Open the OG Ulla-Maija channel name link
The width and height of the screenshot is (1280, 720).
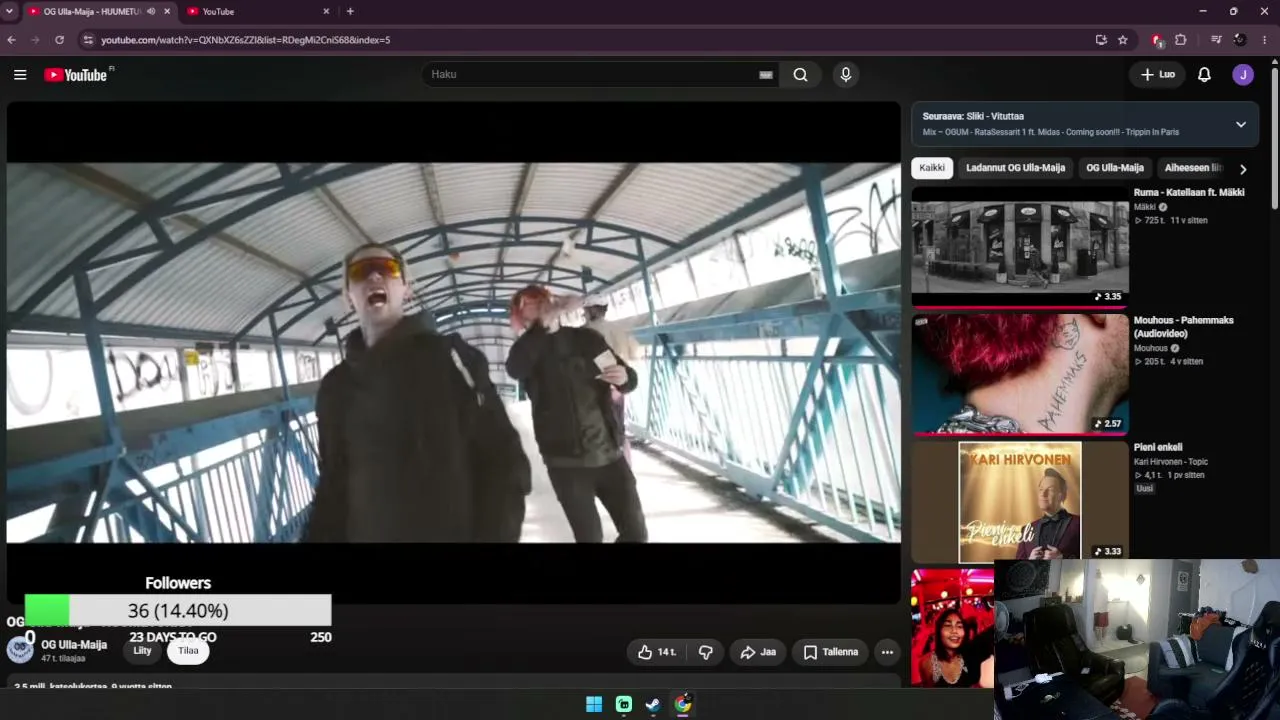point(74,645)
